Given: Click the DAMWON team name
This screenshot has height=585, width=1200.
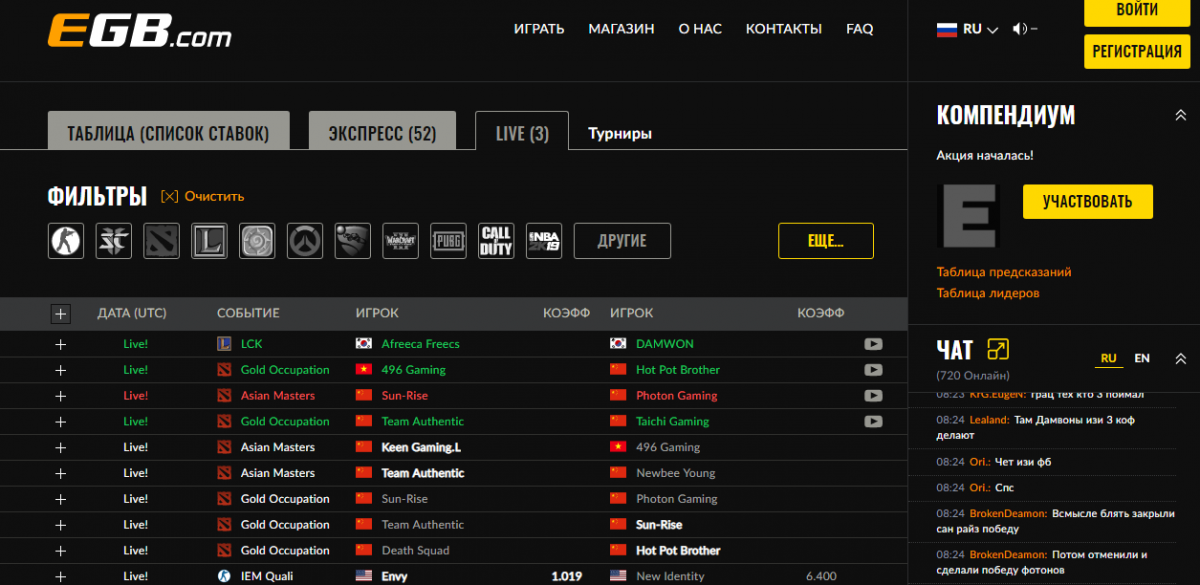Looking at the screenshot, I should pos(665,344).
